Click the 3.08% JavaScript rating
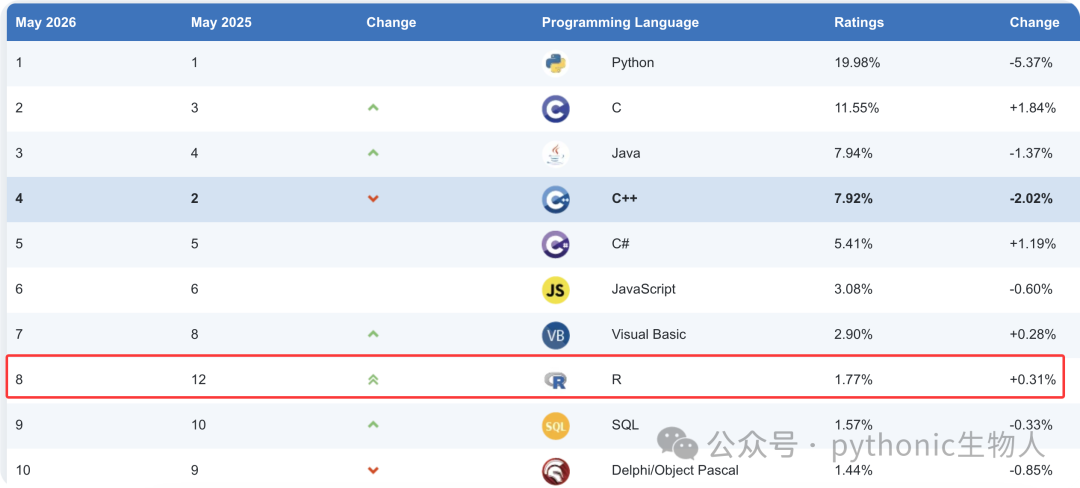Screen dimensions: 1080x488 [x=853, y=289]
